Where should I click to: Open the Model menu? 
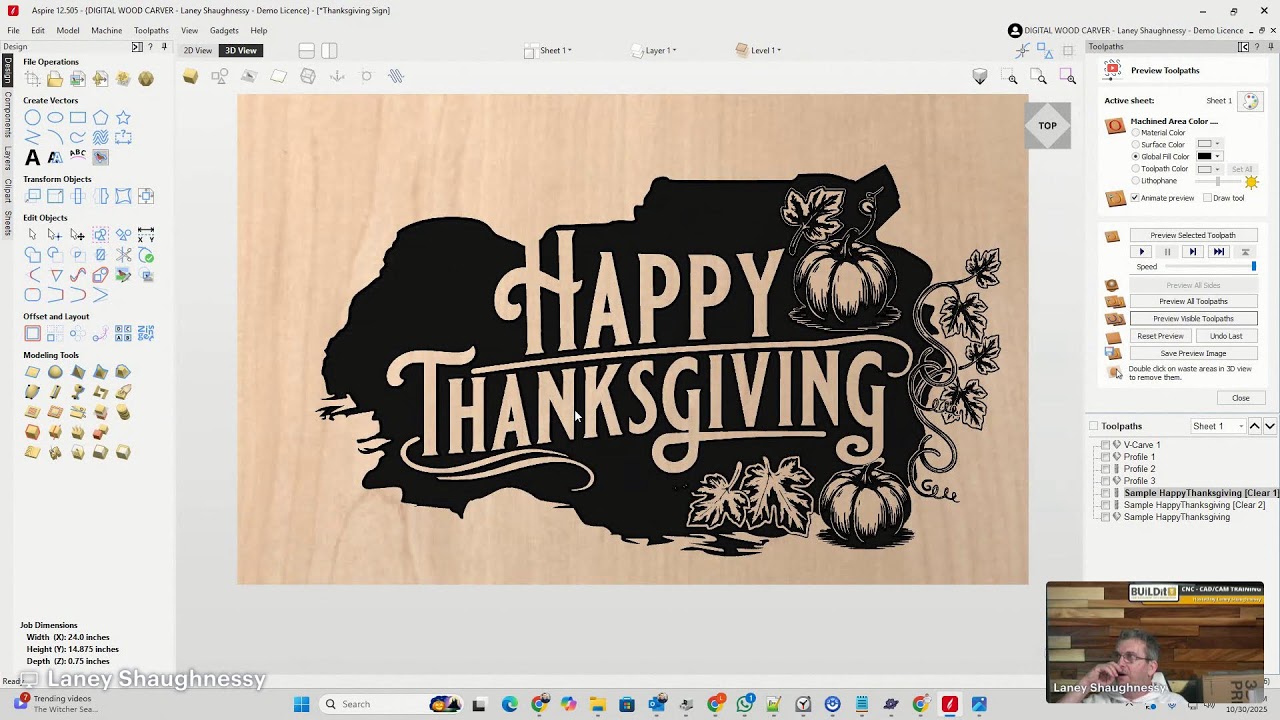68,30
